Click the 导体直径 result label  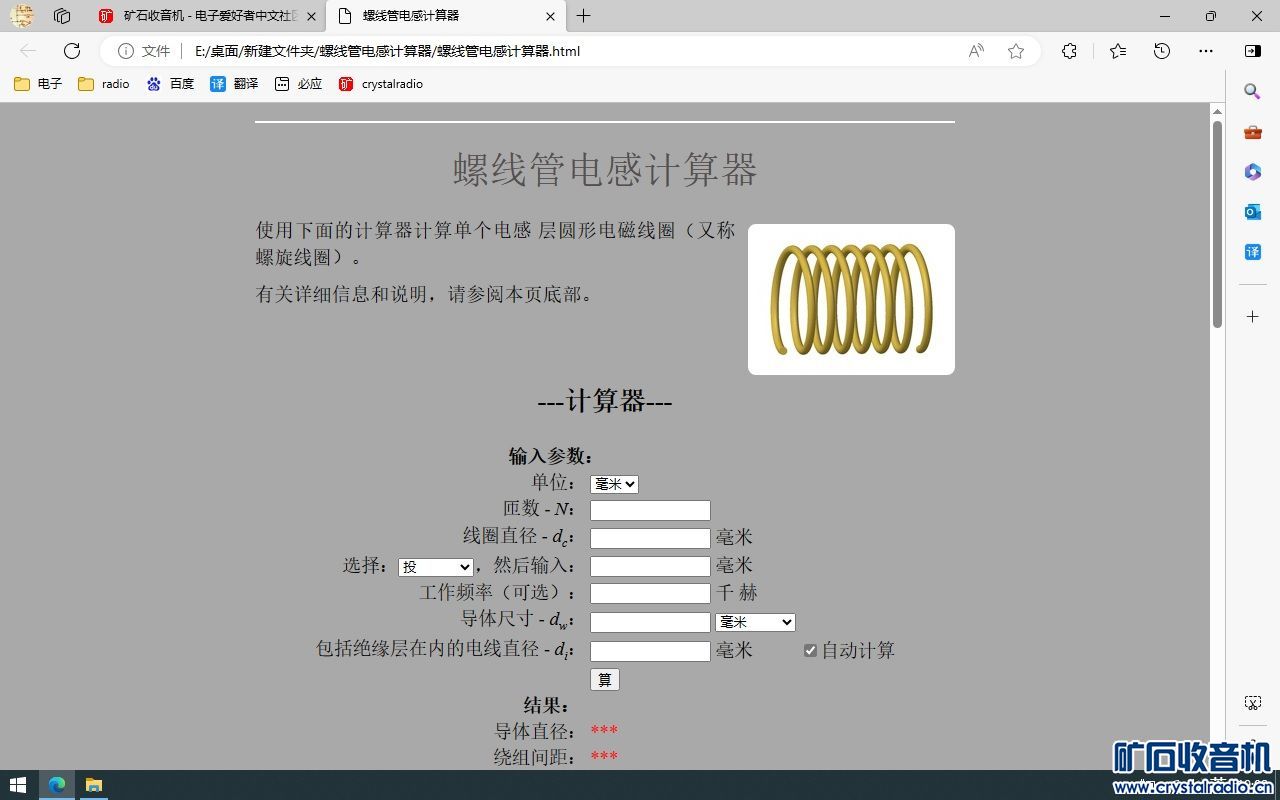pyautogui.click(x=536, y=731)
